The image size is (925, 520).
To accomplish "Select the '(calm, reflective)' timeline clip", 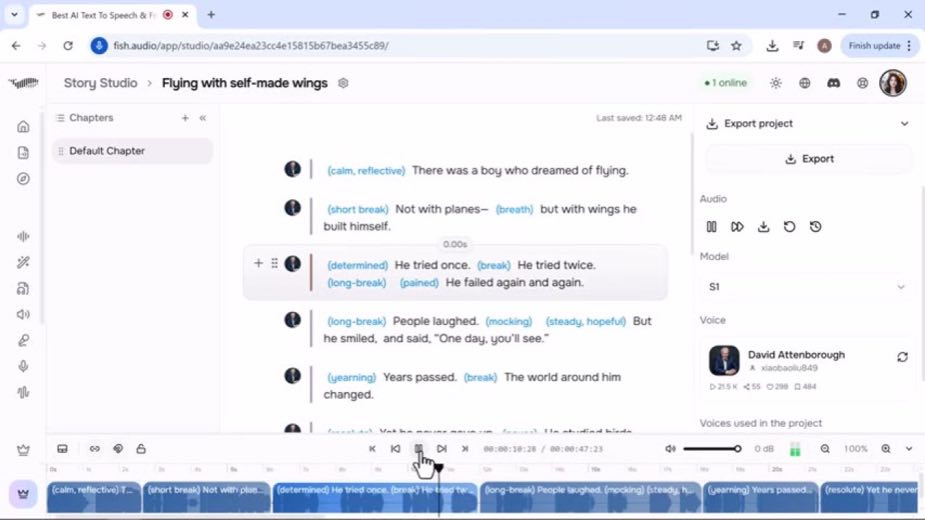I will click(x=94, y=497).
